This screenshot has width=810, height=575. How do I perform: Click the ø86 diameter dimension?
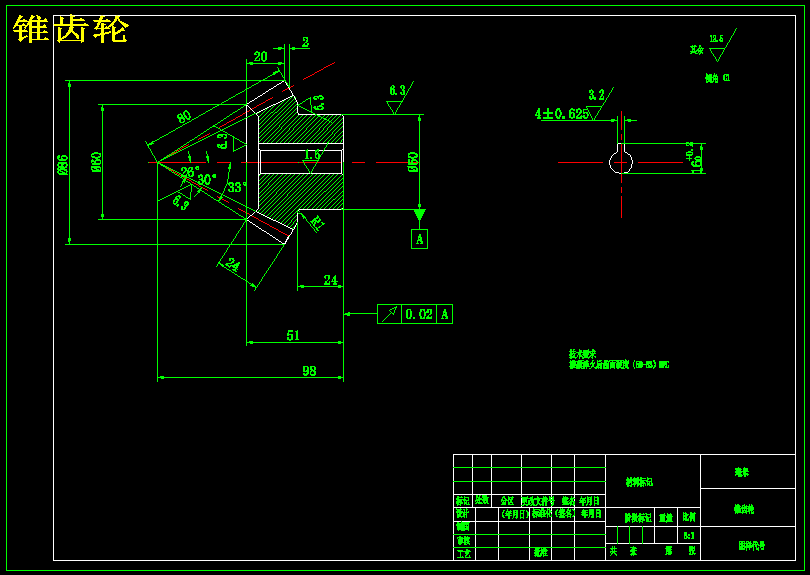63,165
